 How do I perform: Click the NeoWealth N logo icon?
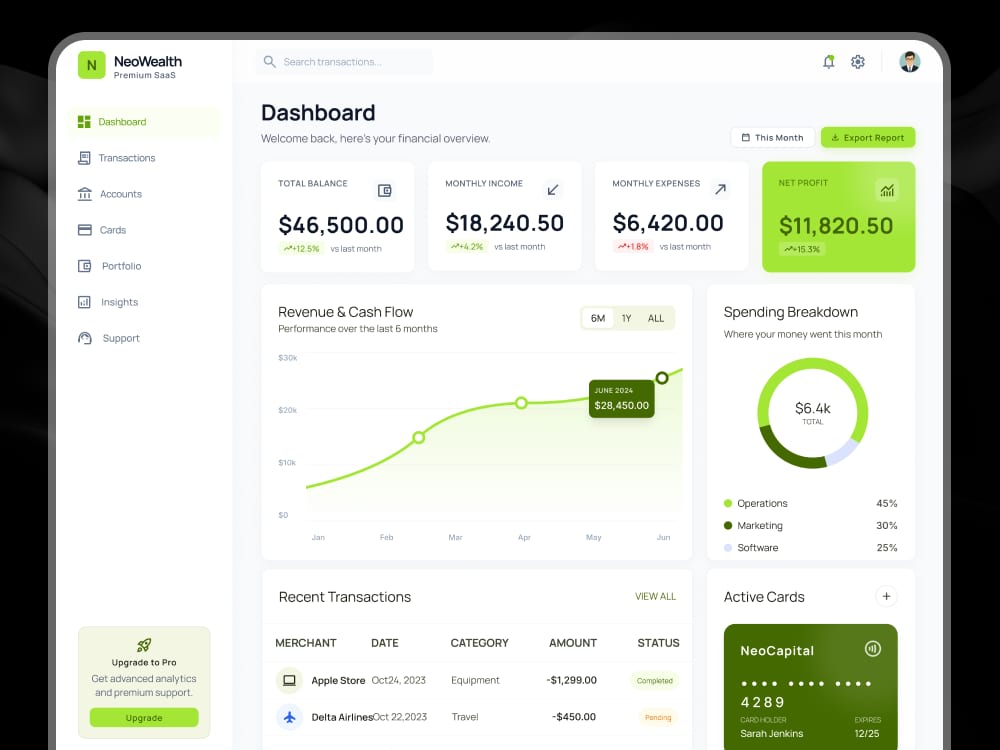coord(92,65)
